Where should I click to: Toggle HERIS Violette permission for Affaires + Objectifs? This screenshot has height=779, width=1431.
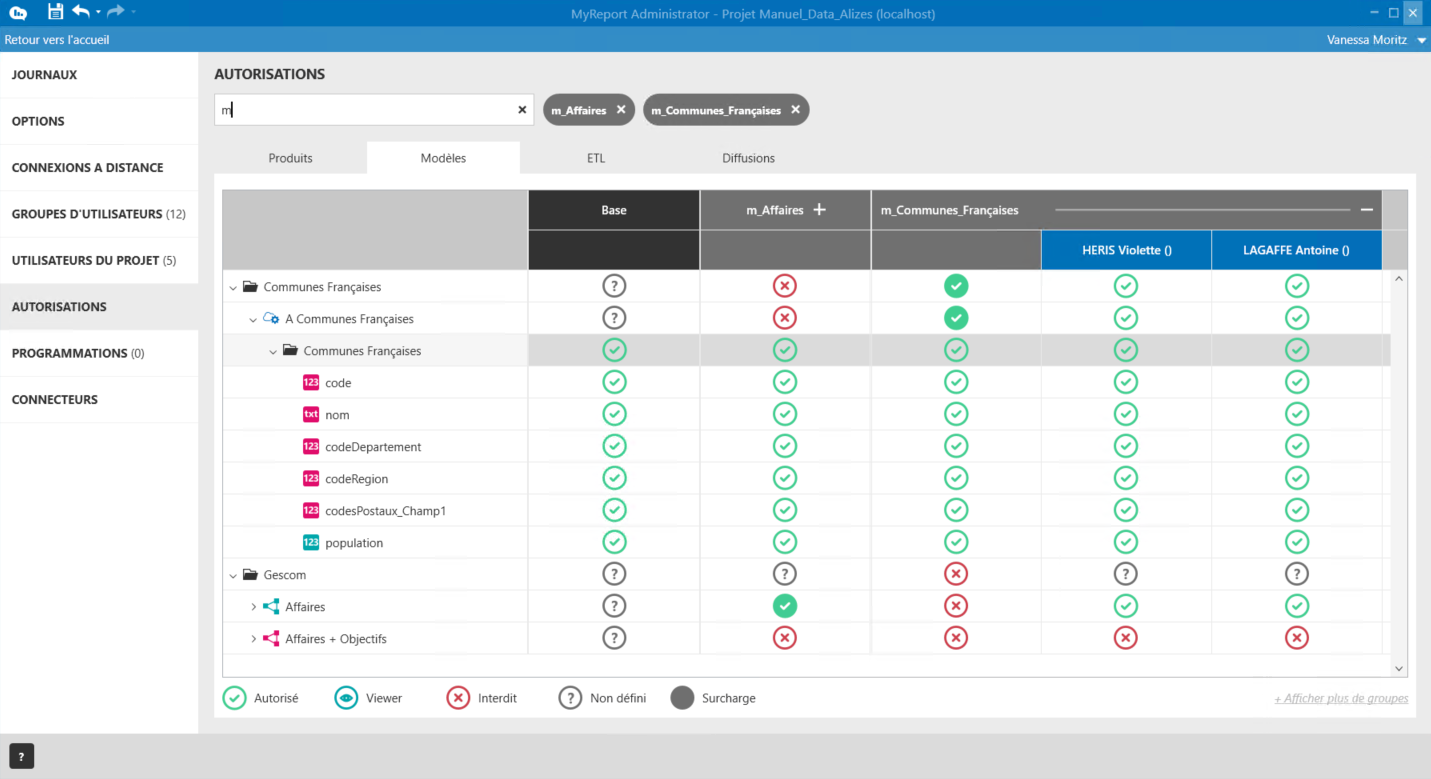tap(1126, 639)
